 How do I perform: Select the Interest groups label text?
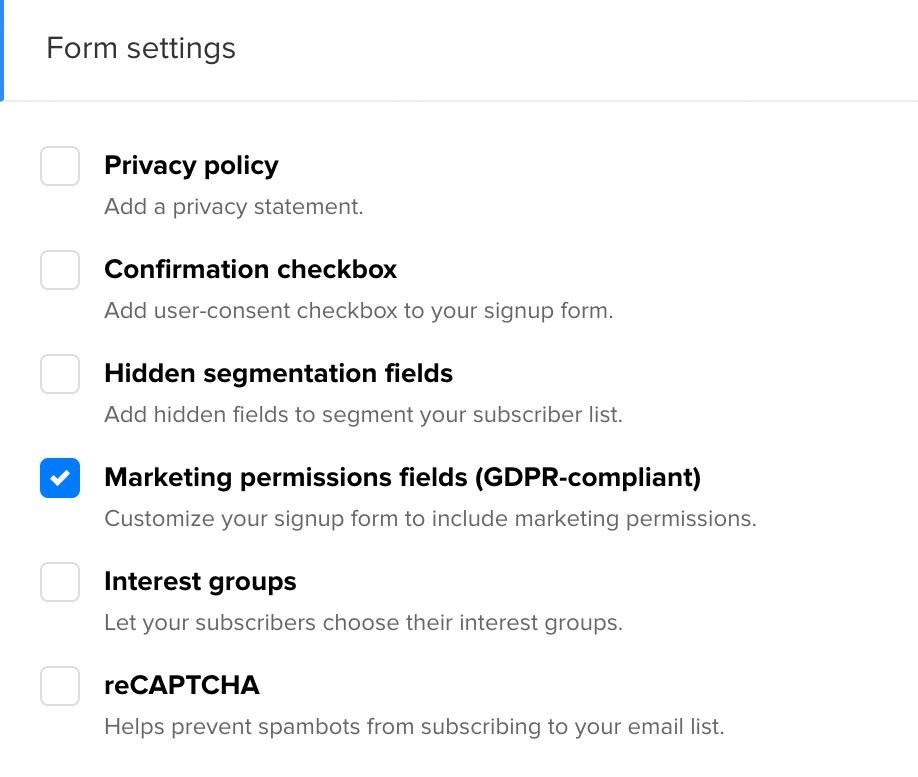pyautogui.click(x=200, y=581)
